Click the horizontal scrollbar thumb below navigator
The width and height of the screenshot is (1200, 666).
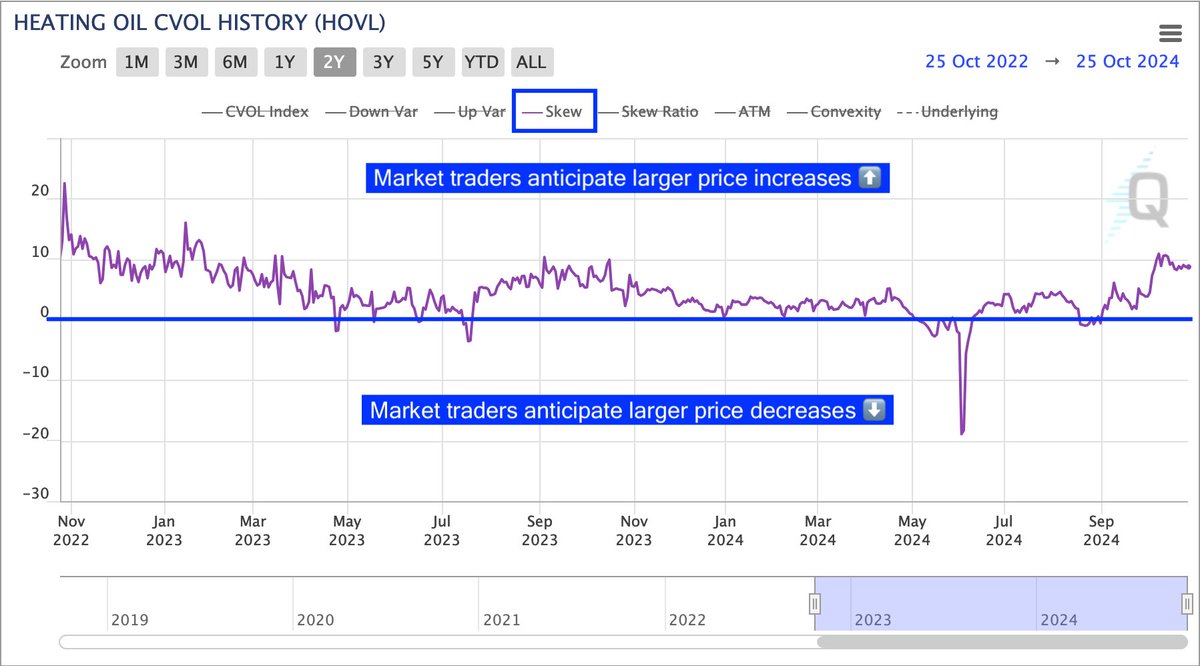point(1004,642)
